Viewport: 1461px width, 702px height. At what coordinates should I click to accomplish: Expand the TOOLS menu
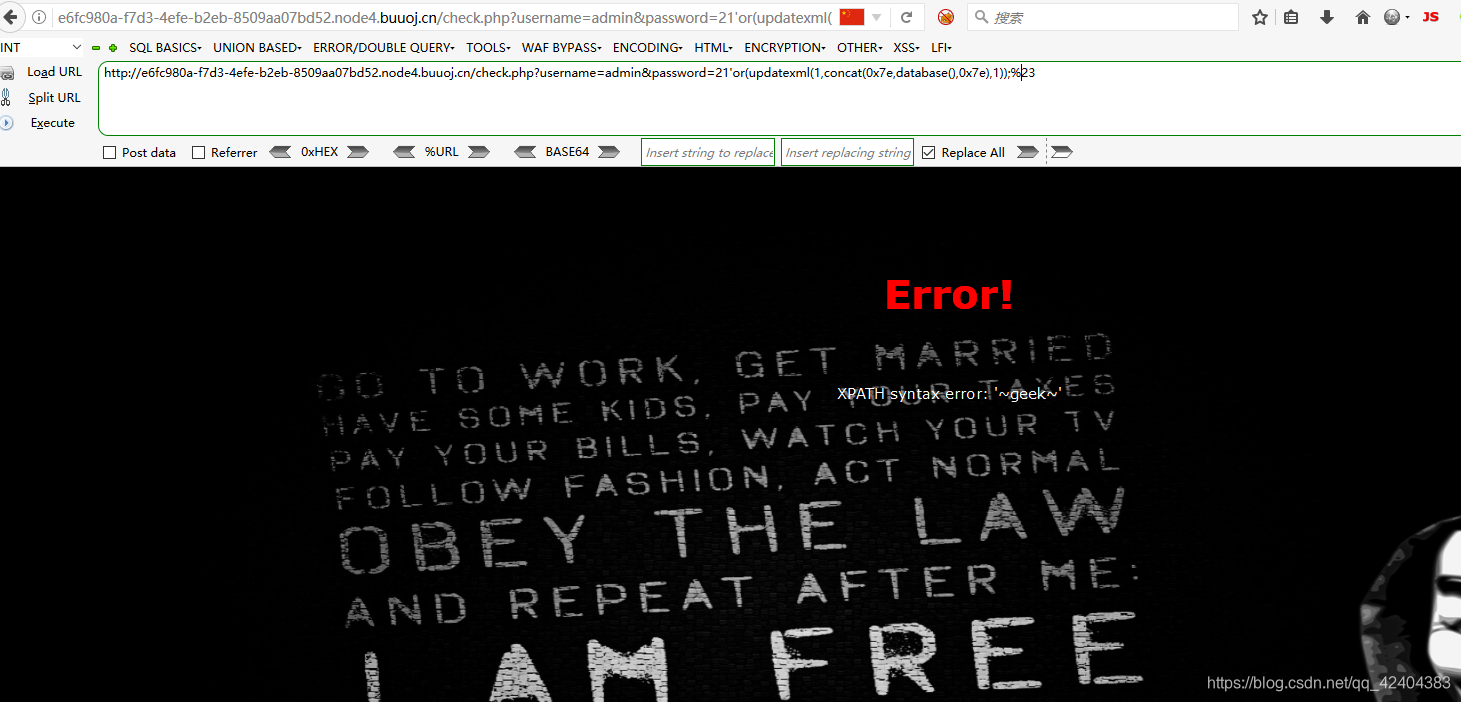tap(488, 48)
